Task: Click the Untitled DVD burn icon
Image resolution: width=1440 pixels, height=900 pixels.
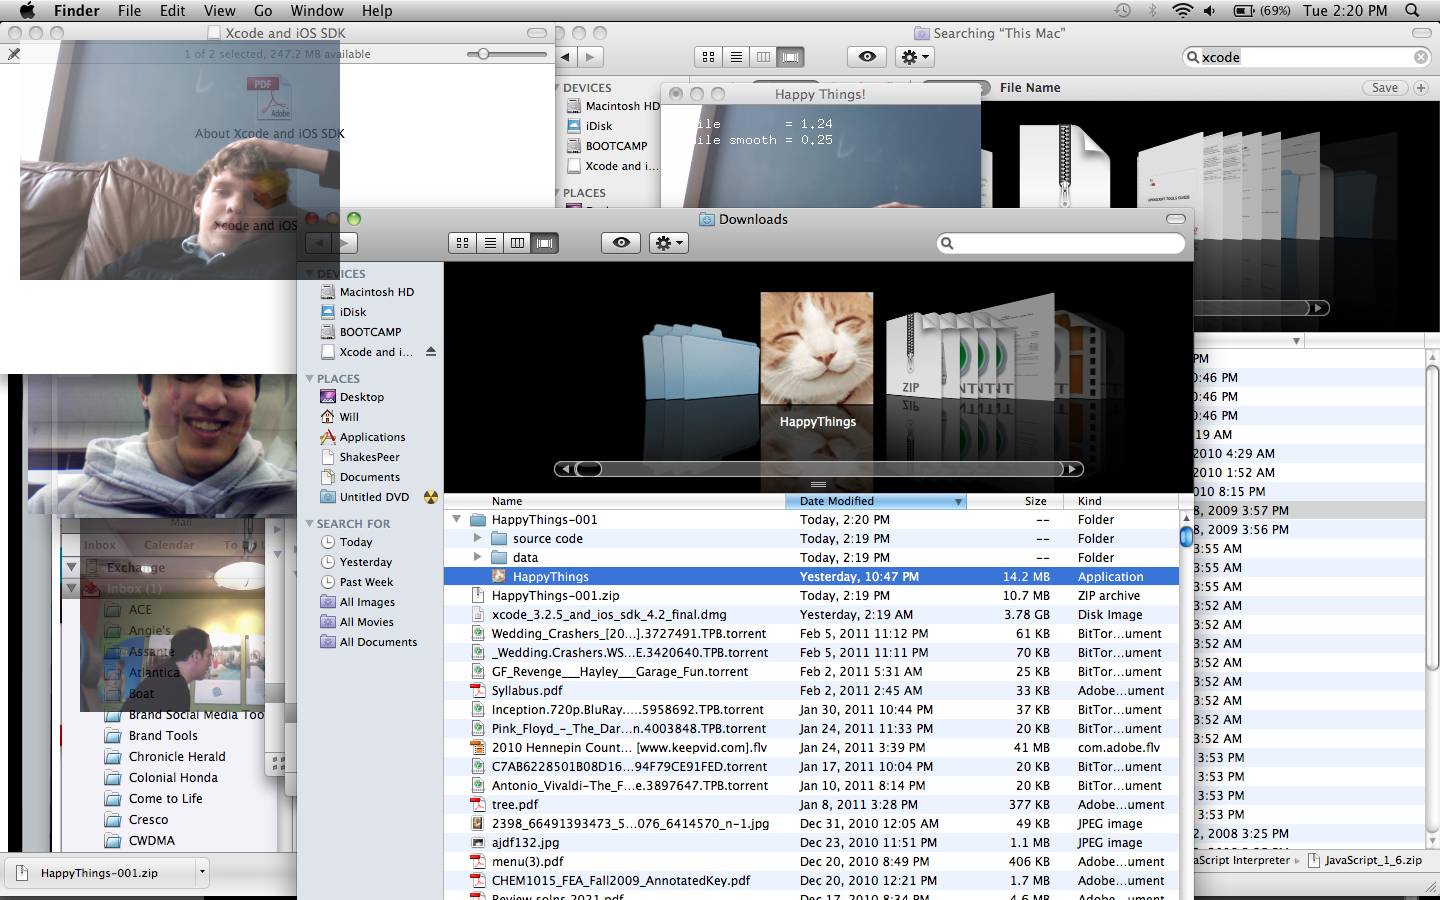Action: 431,497
